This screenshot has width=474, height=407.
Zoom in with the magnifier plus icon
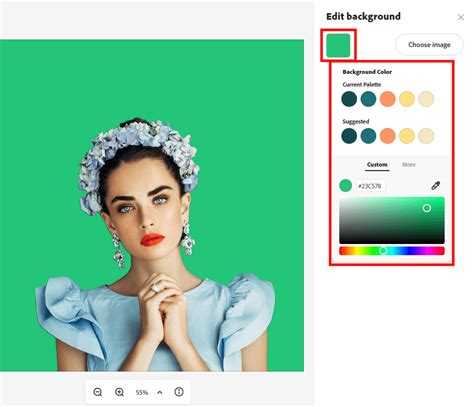pos(119,392)
